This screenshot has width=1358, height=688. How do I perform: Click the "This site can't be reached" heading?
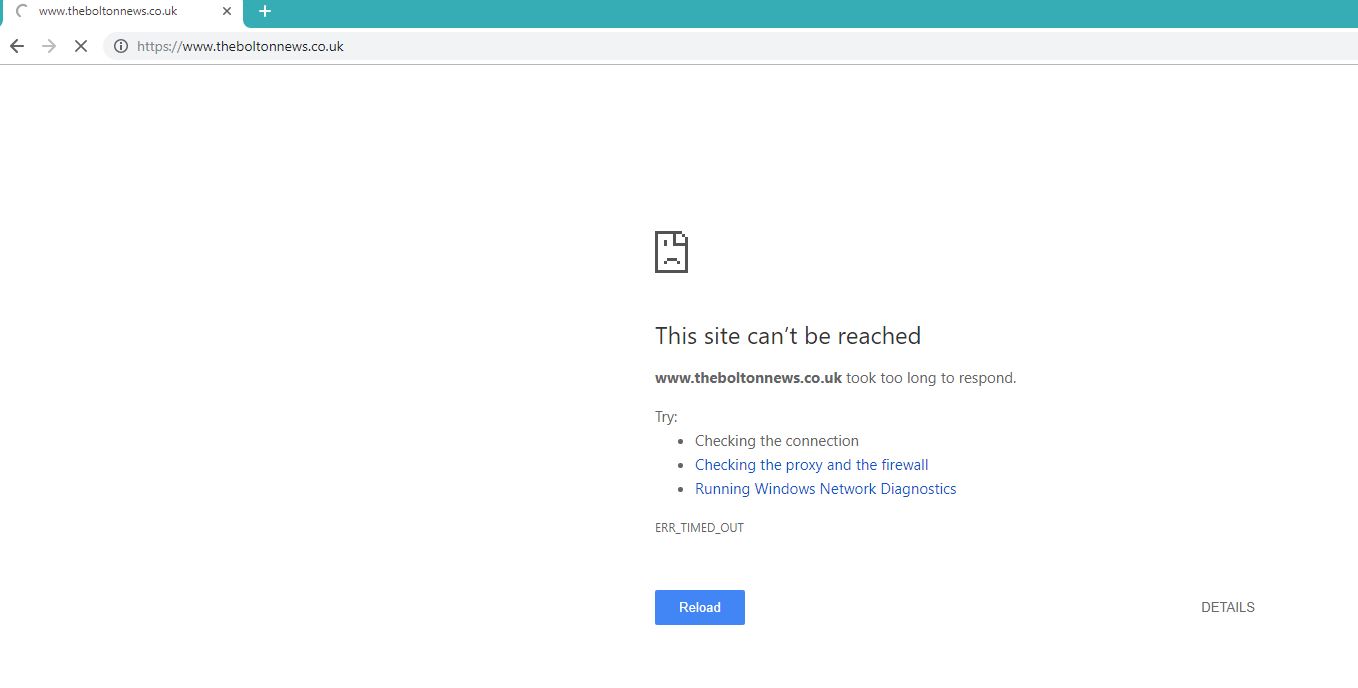point(787,336)
